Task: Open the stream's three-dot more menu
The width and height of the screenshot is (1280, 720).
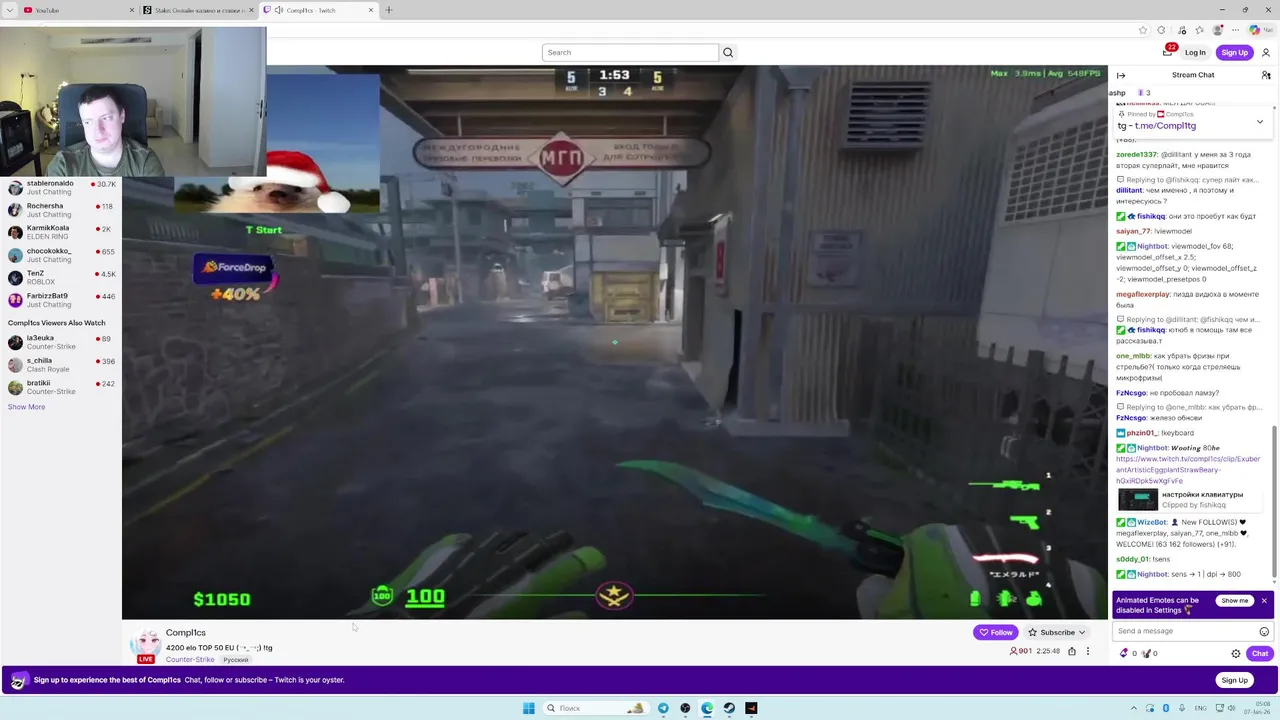Action: coord(1088,651)
